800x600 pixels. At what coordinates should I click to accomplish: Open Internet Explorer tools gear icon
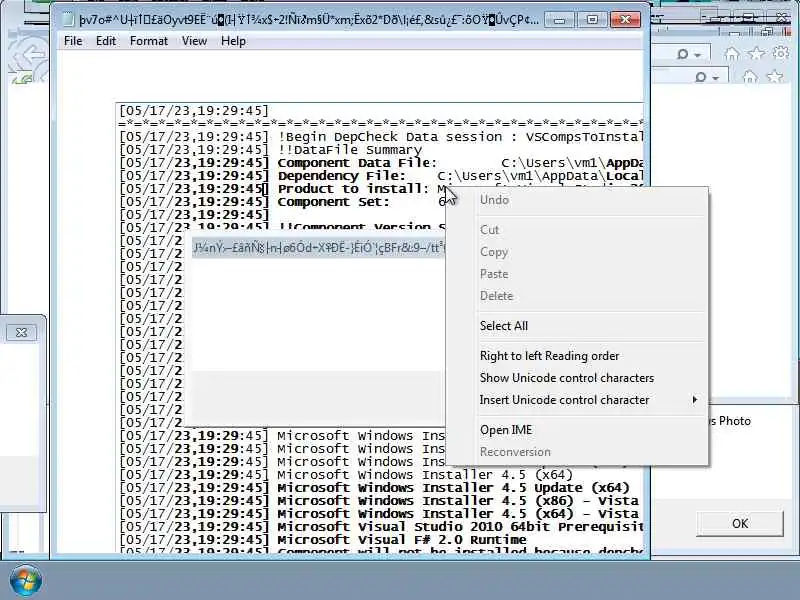click(781, 53)
